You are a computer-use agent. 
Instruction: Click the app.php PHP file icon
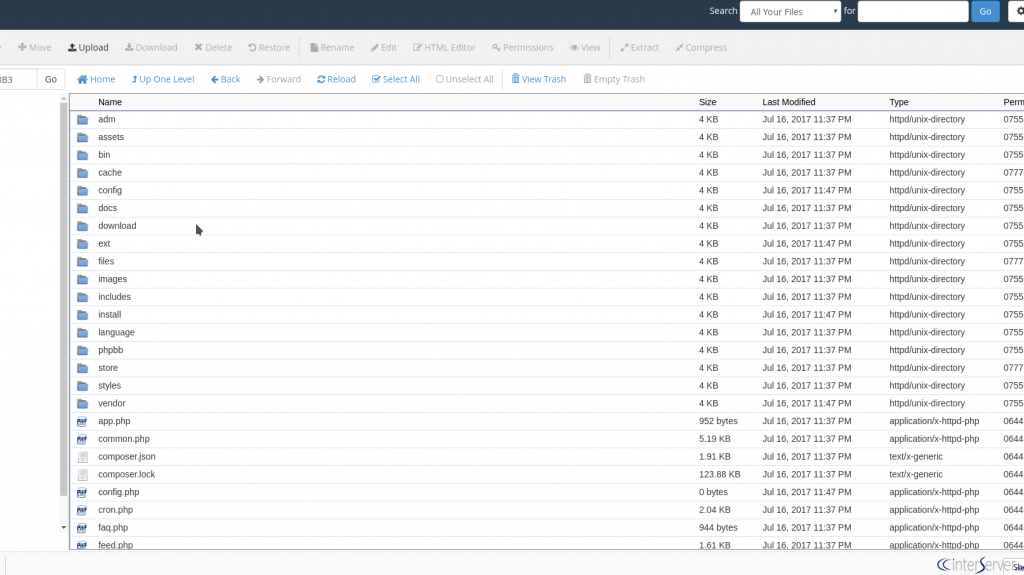[82, 421]
